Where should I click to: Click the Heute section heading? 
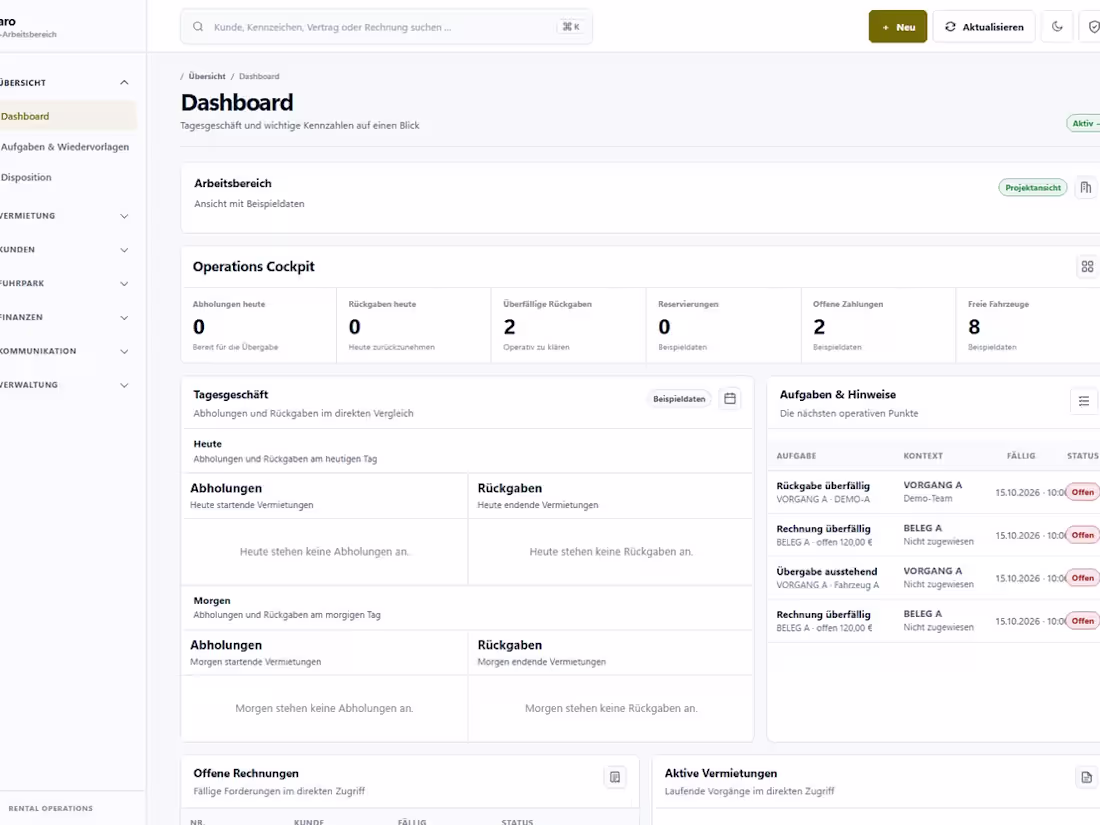[208, 444]
